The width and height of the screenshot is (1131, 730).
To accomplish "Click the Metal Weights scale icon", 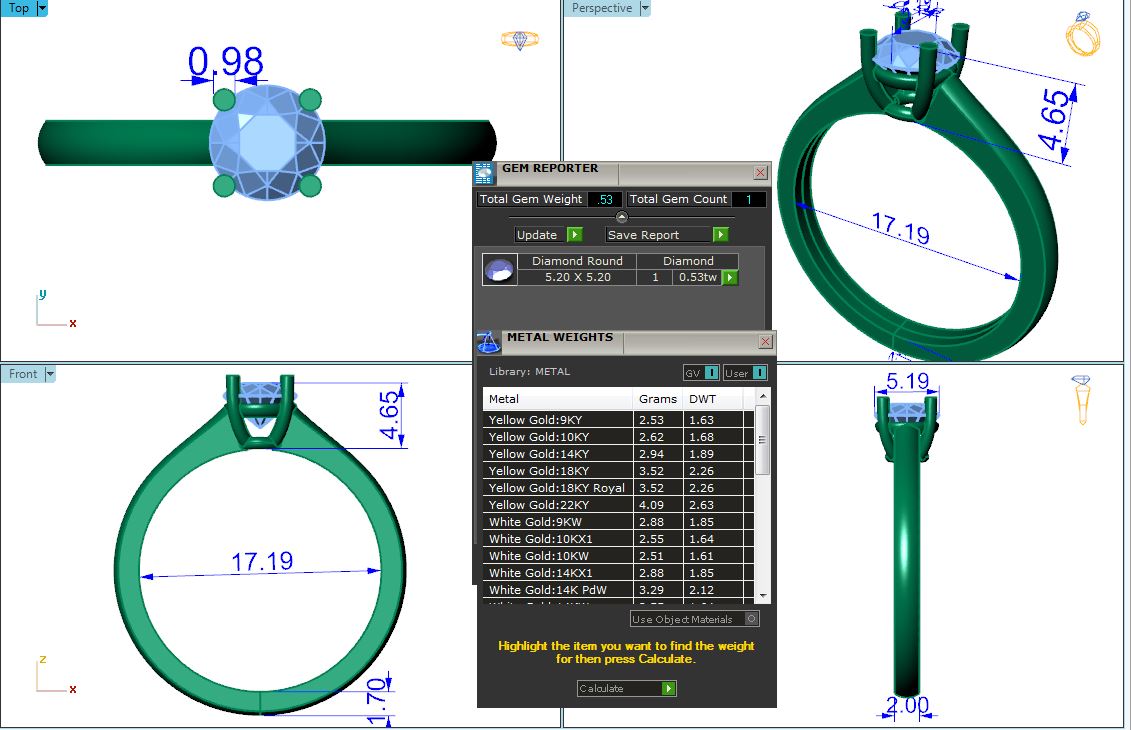I will pyautogui.click(x=488, y=342).
